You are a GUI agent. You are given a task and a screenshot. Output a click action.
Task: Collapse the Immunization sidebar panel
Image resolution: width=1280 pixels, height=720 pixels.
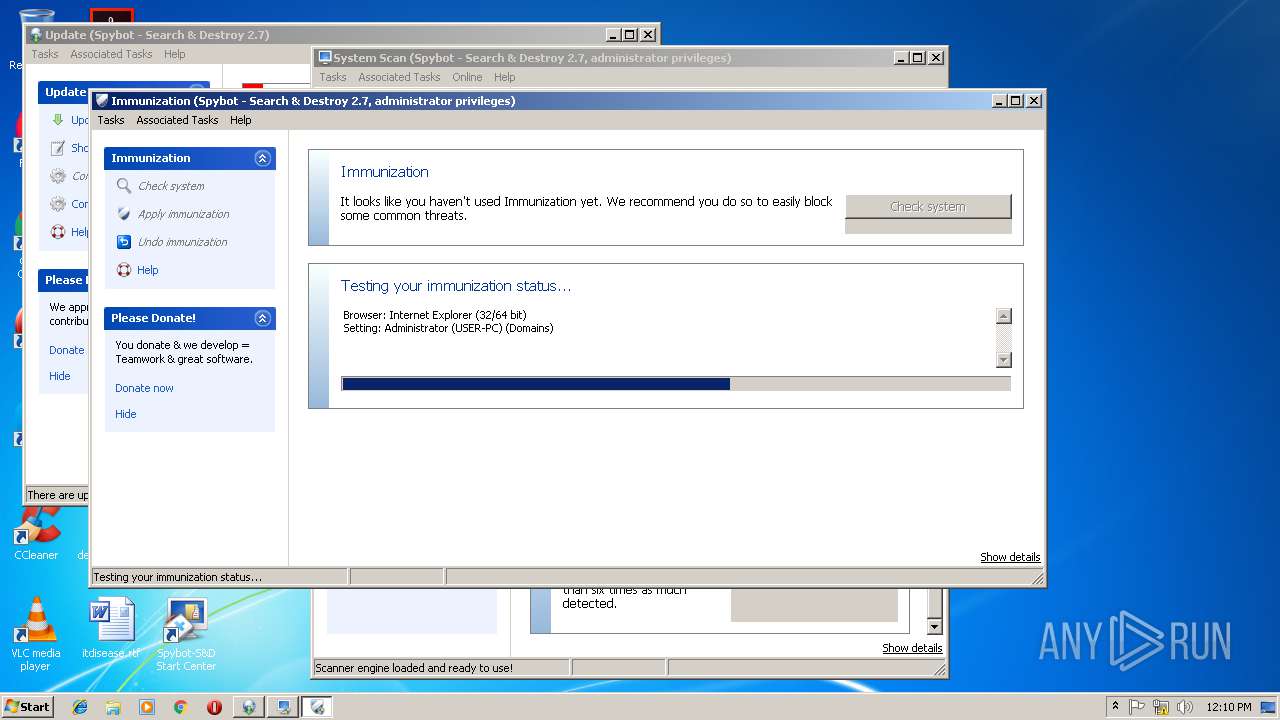262,158
